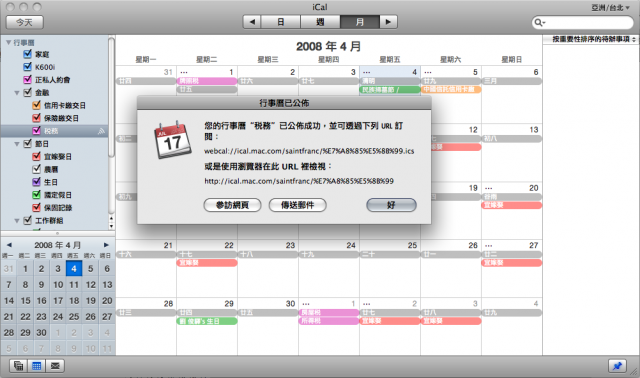The height and width of the screenshot is (378, 640).
Task: Open the green 民族掃墓節 event on April 4
Action: [x=390, y=89]
